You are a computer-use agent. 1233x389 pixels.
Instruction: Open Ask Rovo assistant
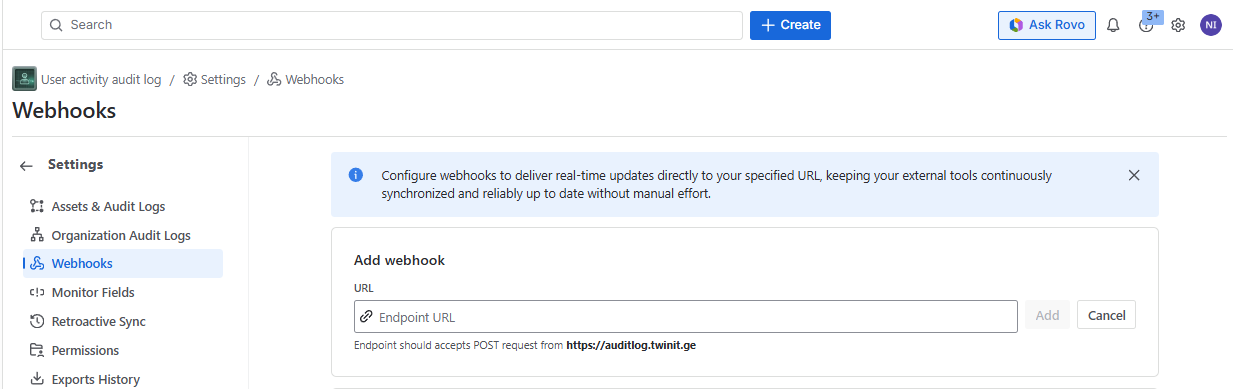tap(1047, 25)
